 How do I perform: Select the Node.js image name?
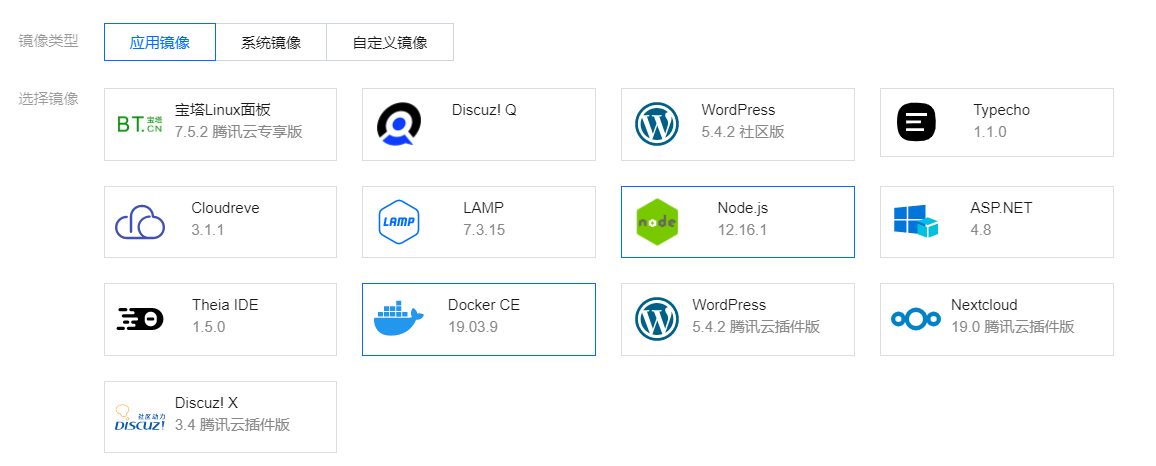click(x=742, y=208)
